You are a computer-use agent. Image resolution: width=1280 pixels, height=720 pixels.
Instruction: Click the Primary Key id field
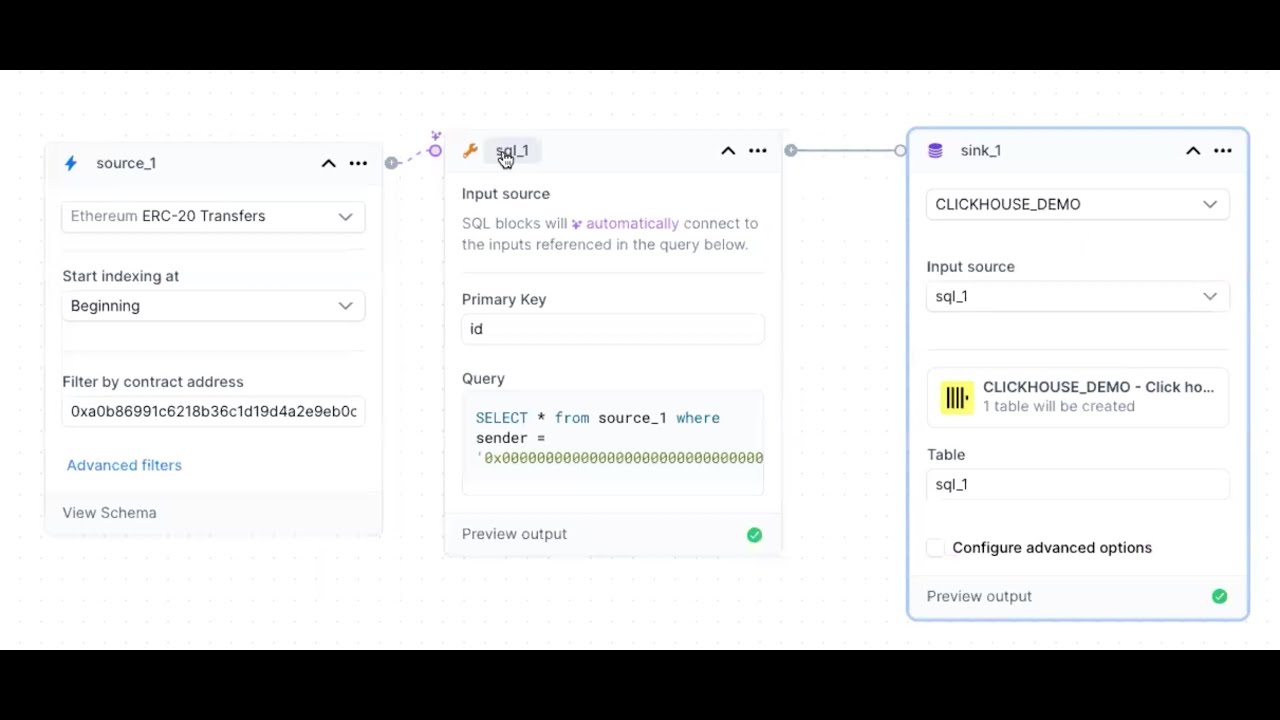tap(613, 329)
